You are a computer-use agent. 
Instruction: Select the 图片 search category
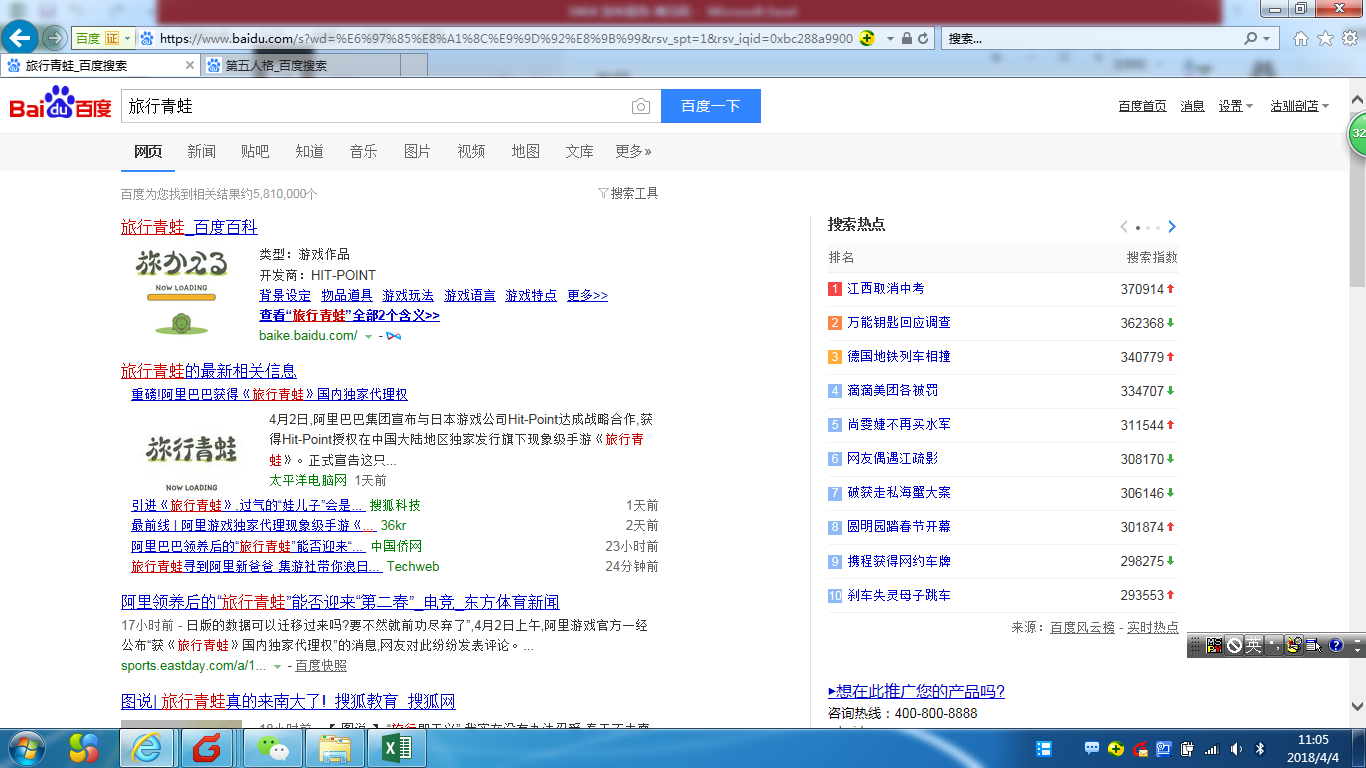click(417, 151)
